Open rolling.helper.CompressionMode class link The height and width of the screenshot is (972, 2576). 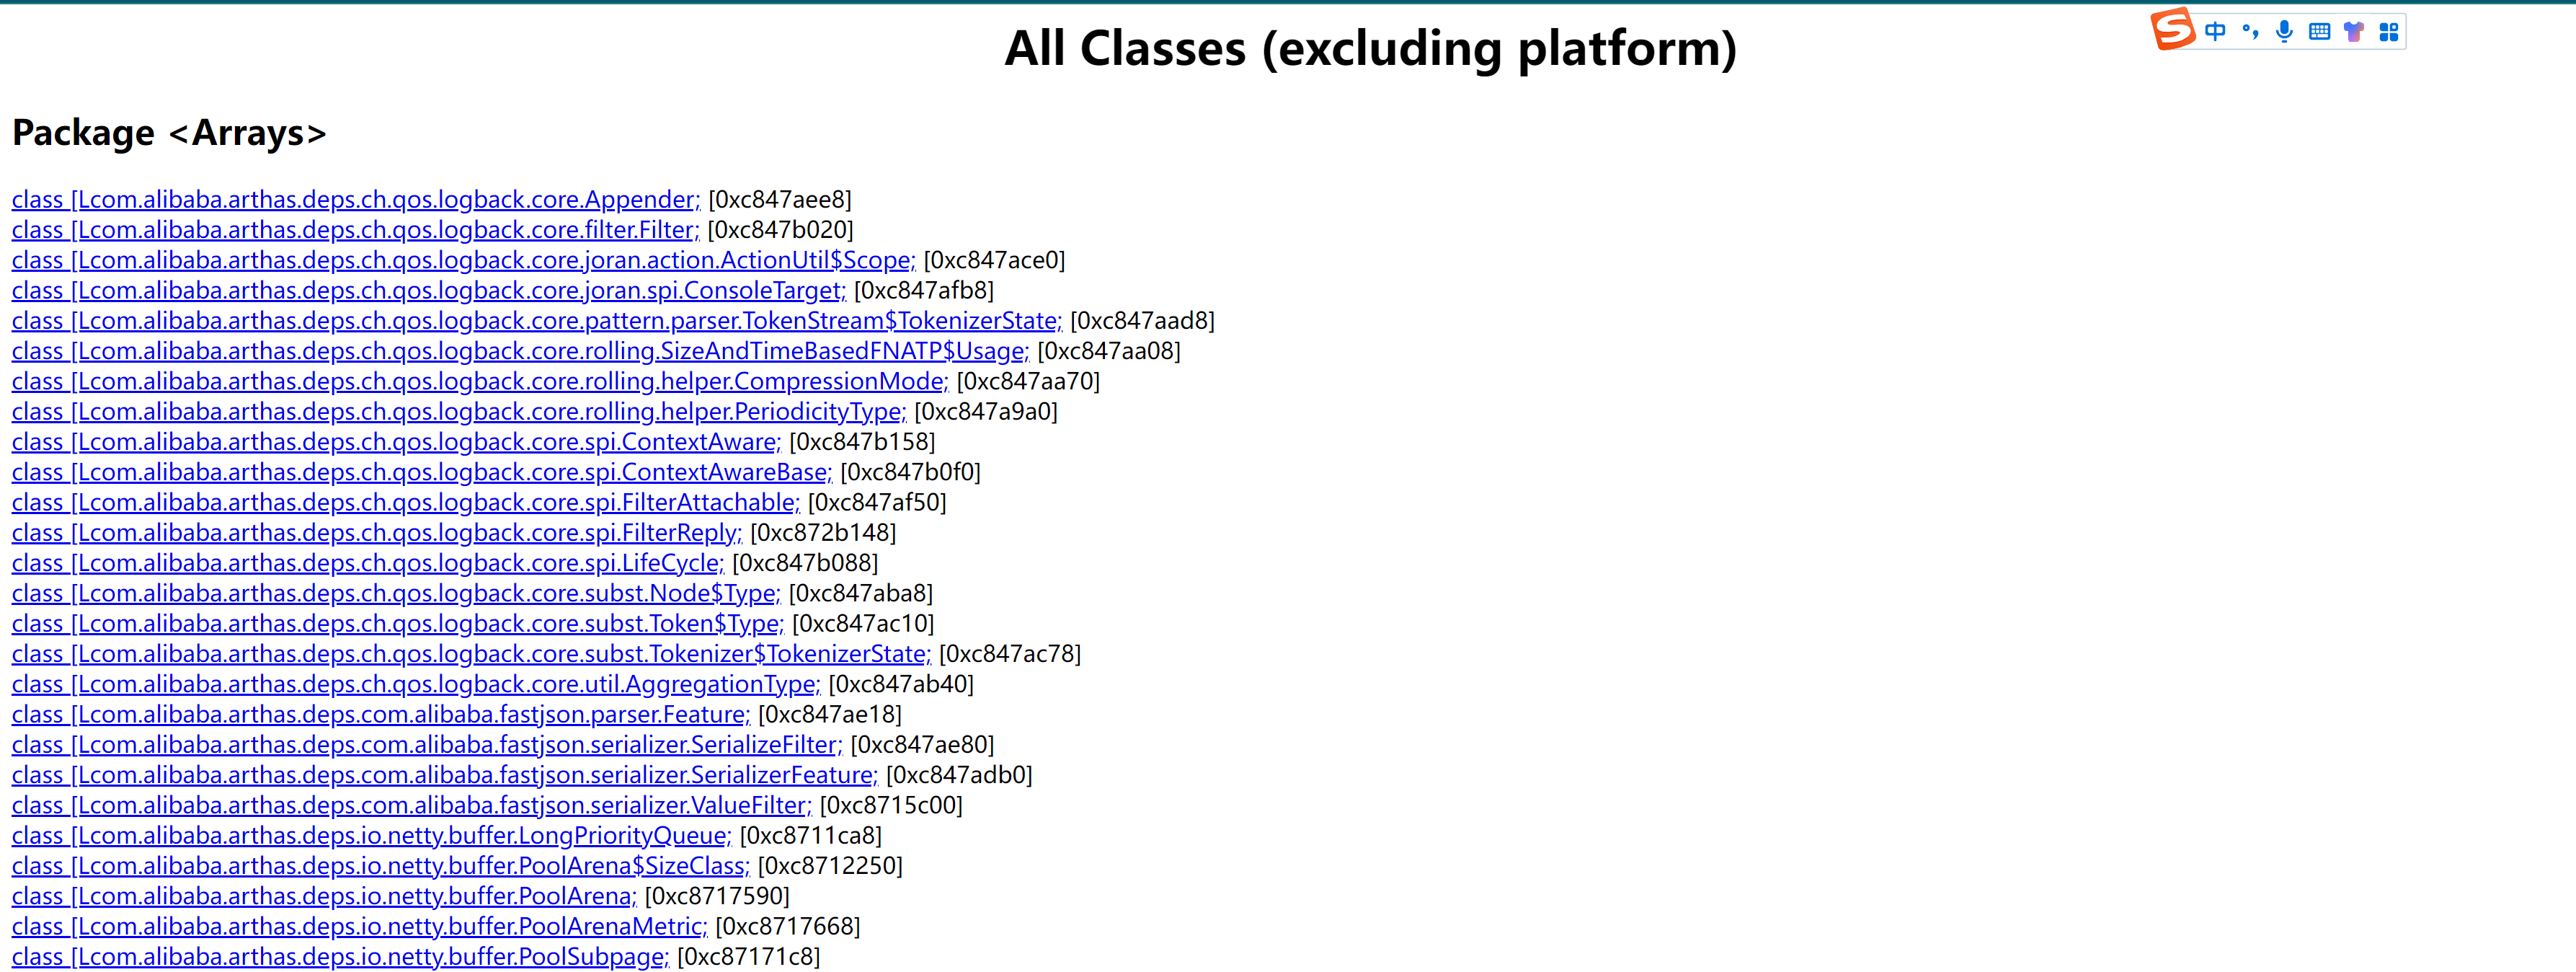[480, 381]
